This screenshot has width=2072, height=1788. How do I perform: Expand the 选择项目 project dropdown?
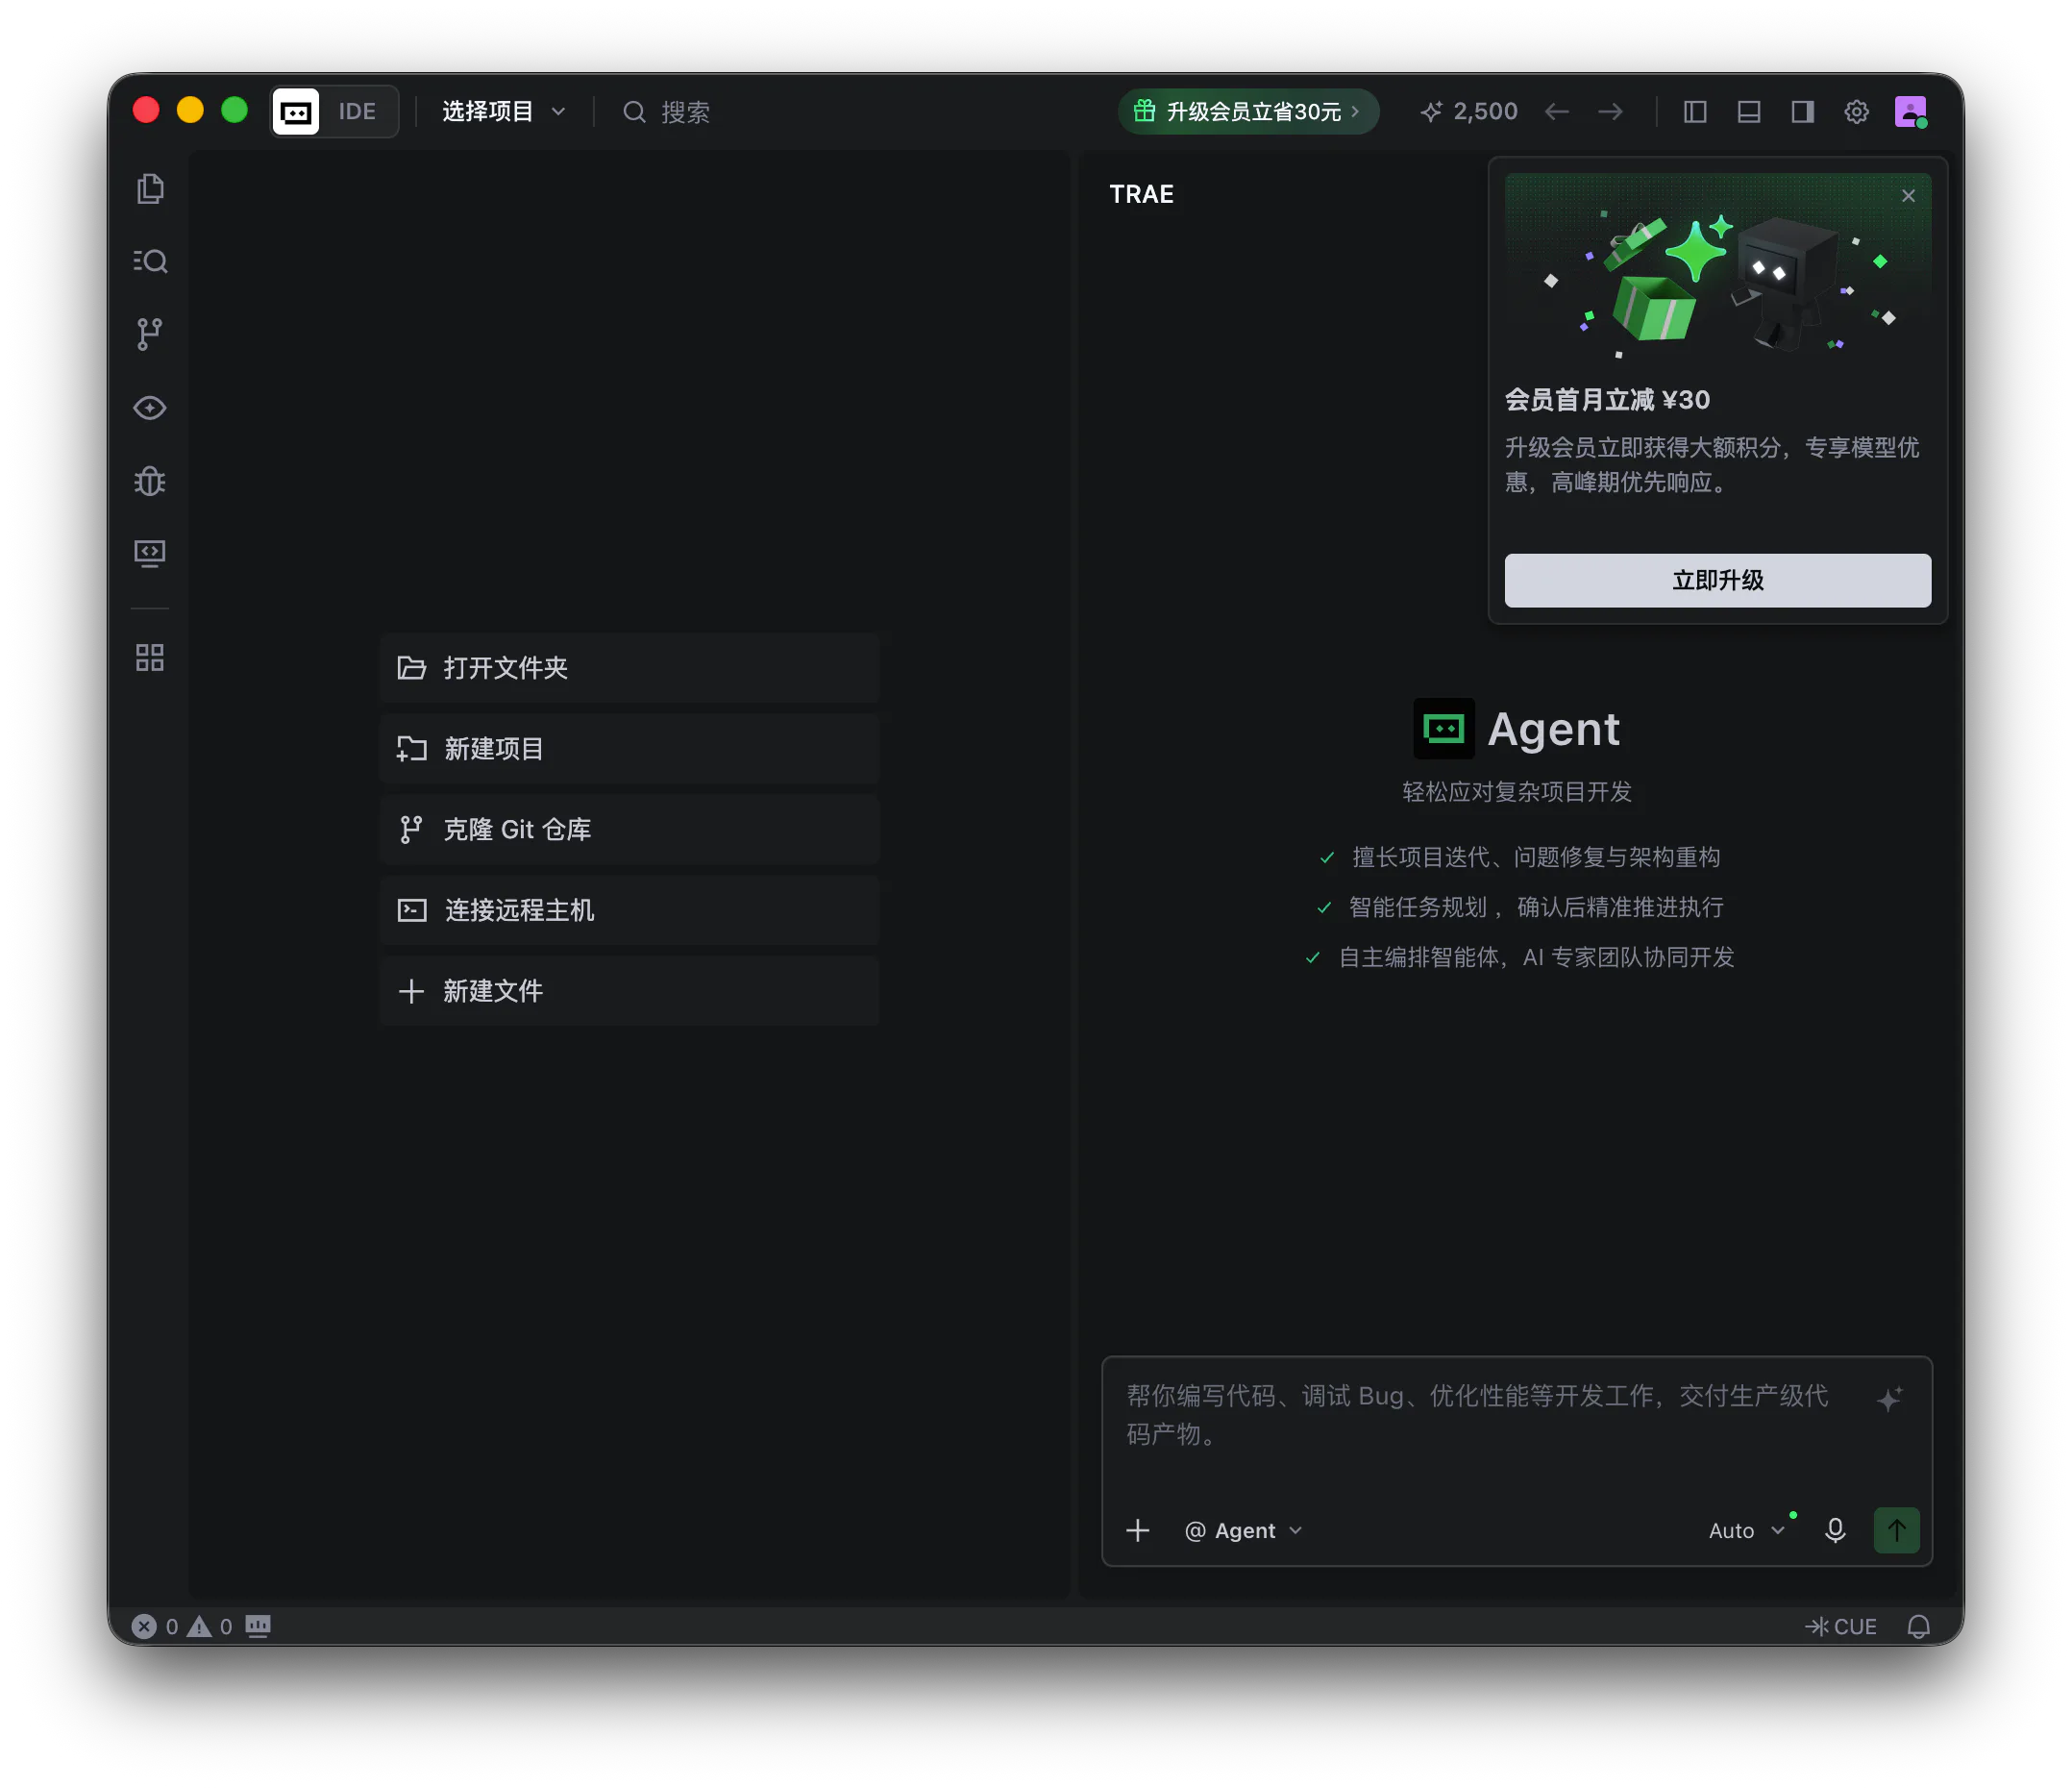point(504,111)
